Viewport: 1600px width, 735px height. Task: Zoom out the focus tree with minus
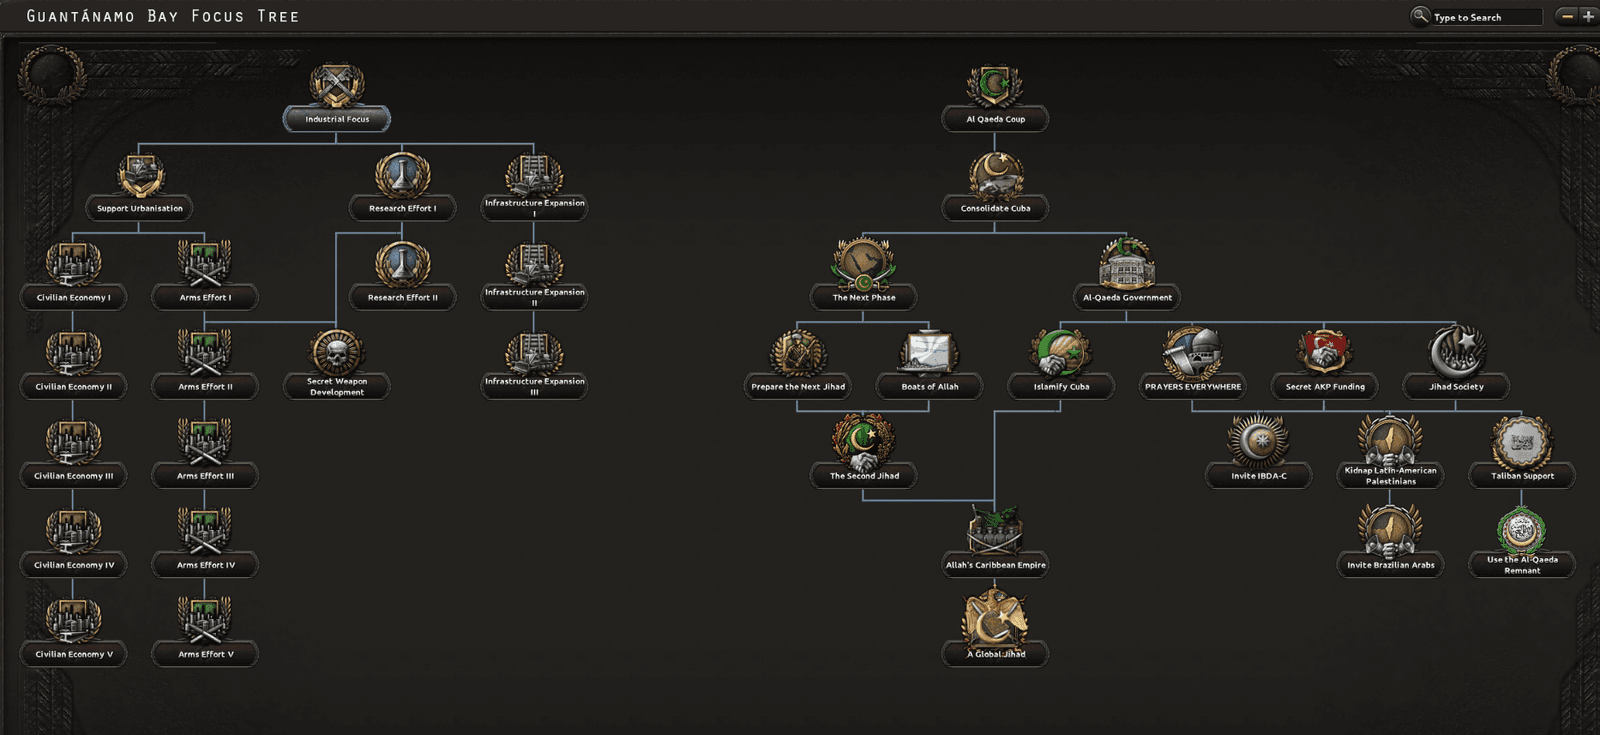coord(1567,16)
